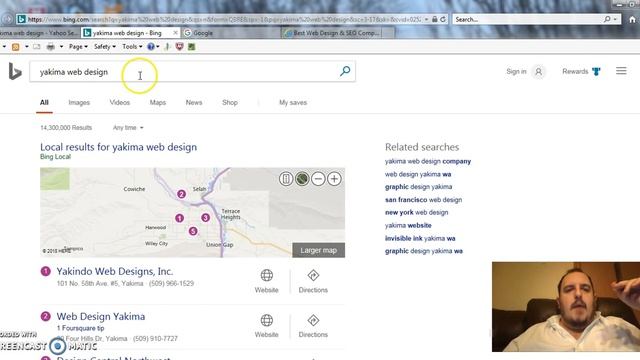
Task: Click related search new york web design
Action: tap(416, 212)
